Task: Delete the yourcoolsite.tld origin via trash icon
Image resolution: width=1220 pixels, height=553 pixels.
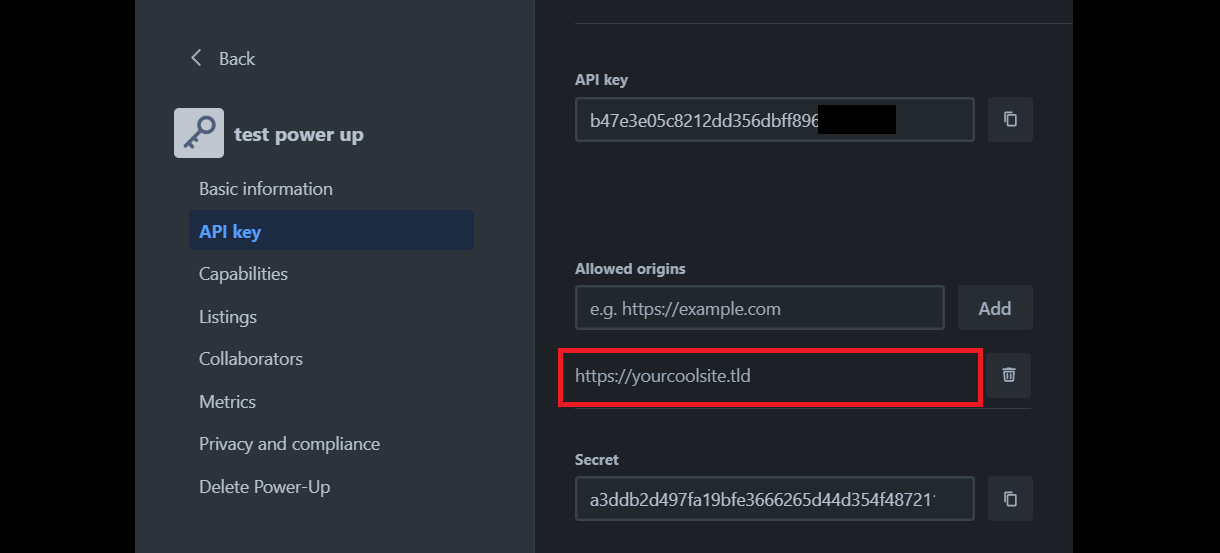Action: (1009, 375)
